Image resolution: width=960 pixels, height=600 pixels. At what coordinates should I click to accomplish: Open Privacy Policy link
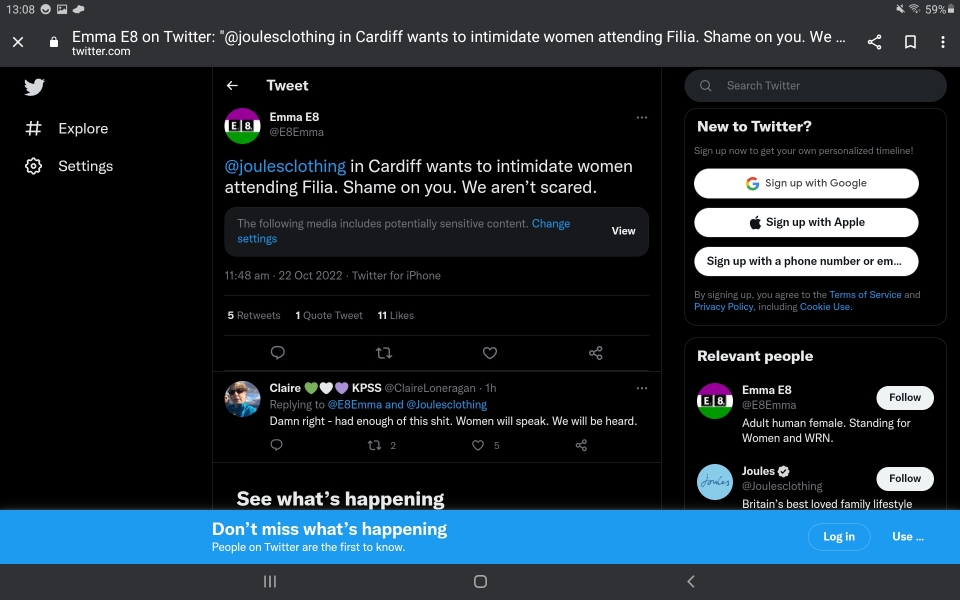723,307
